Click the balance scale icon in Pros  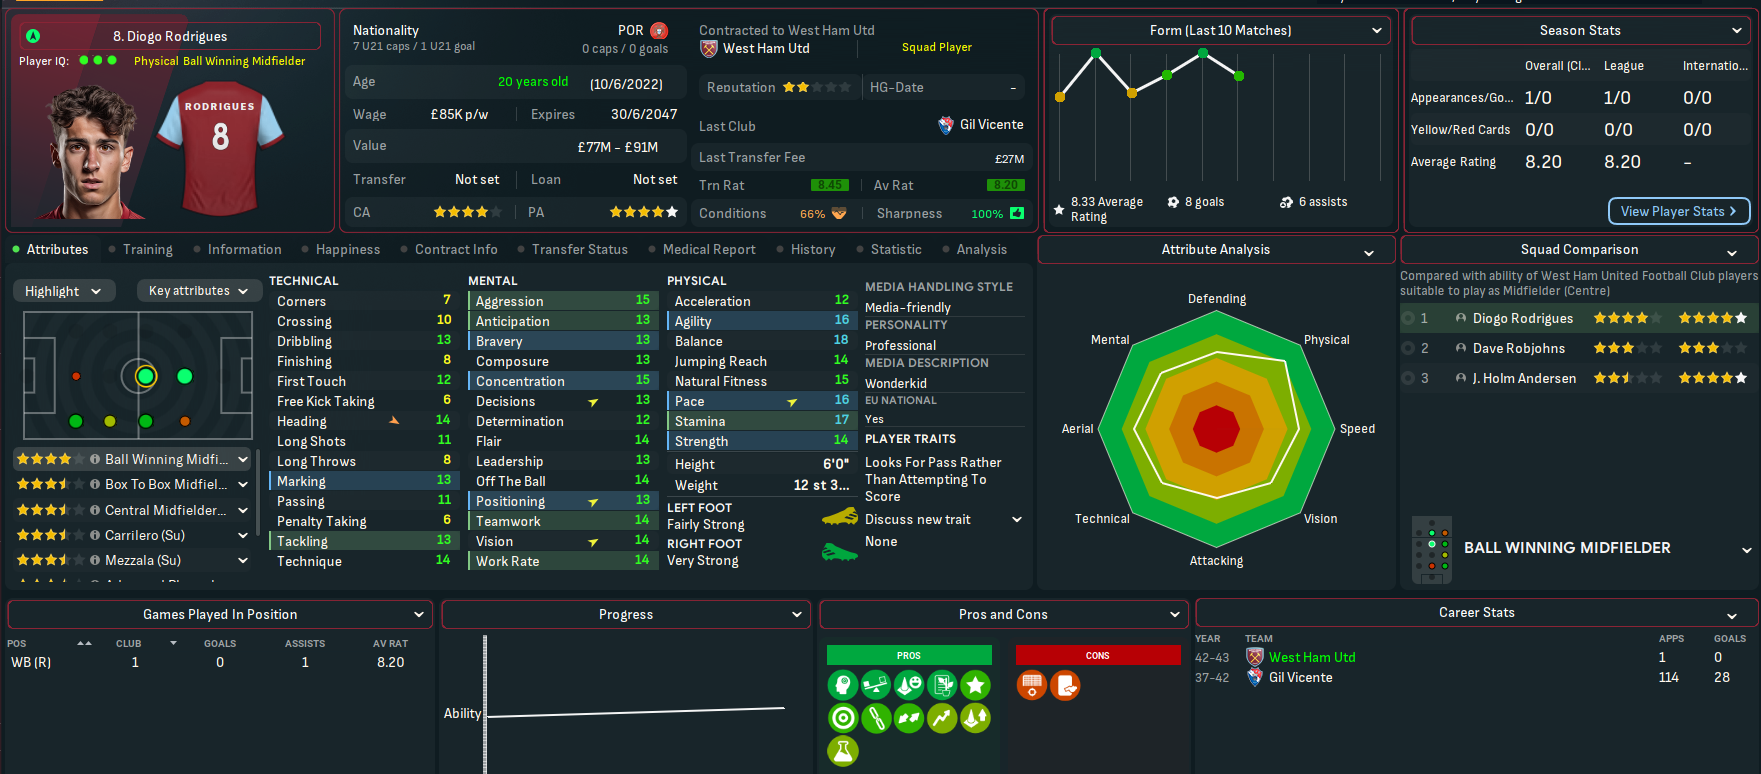pyautogui.click(x=876, y=685)
